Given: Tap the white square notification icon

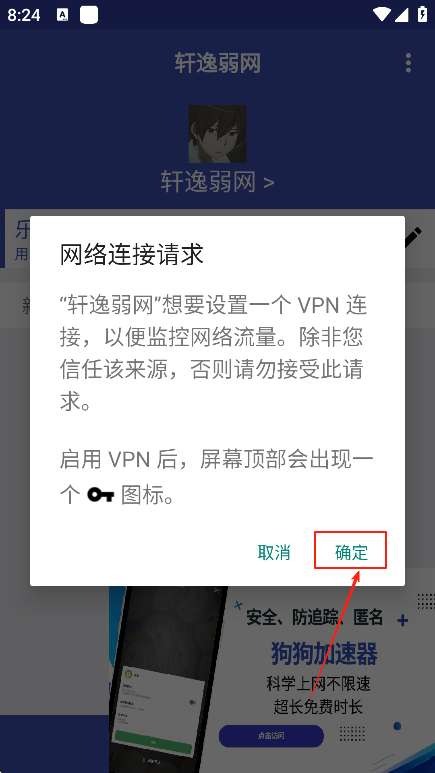Looking at the screenshot, I should (89, 15).
